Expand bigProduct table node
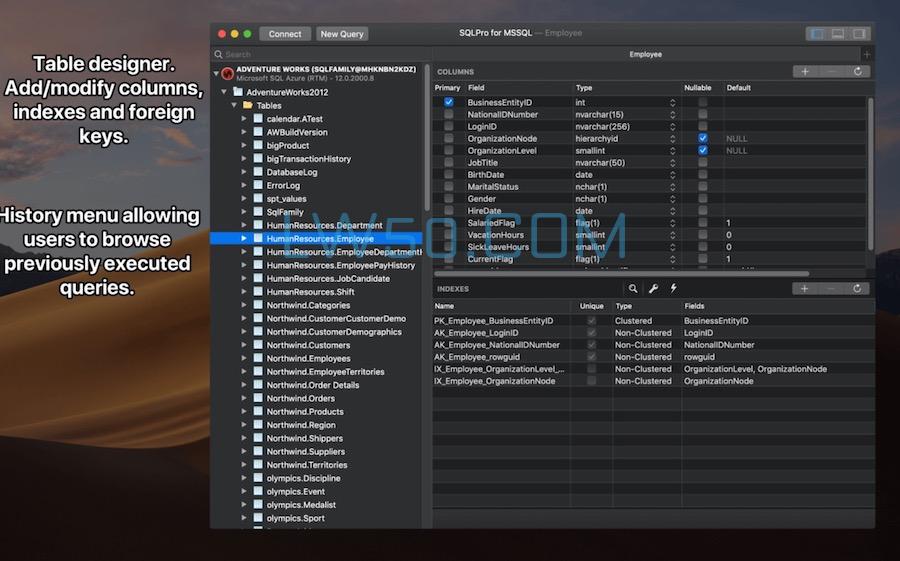Image resolution: width=900 pixels, height=561 pixels. (244, 145)
